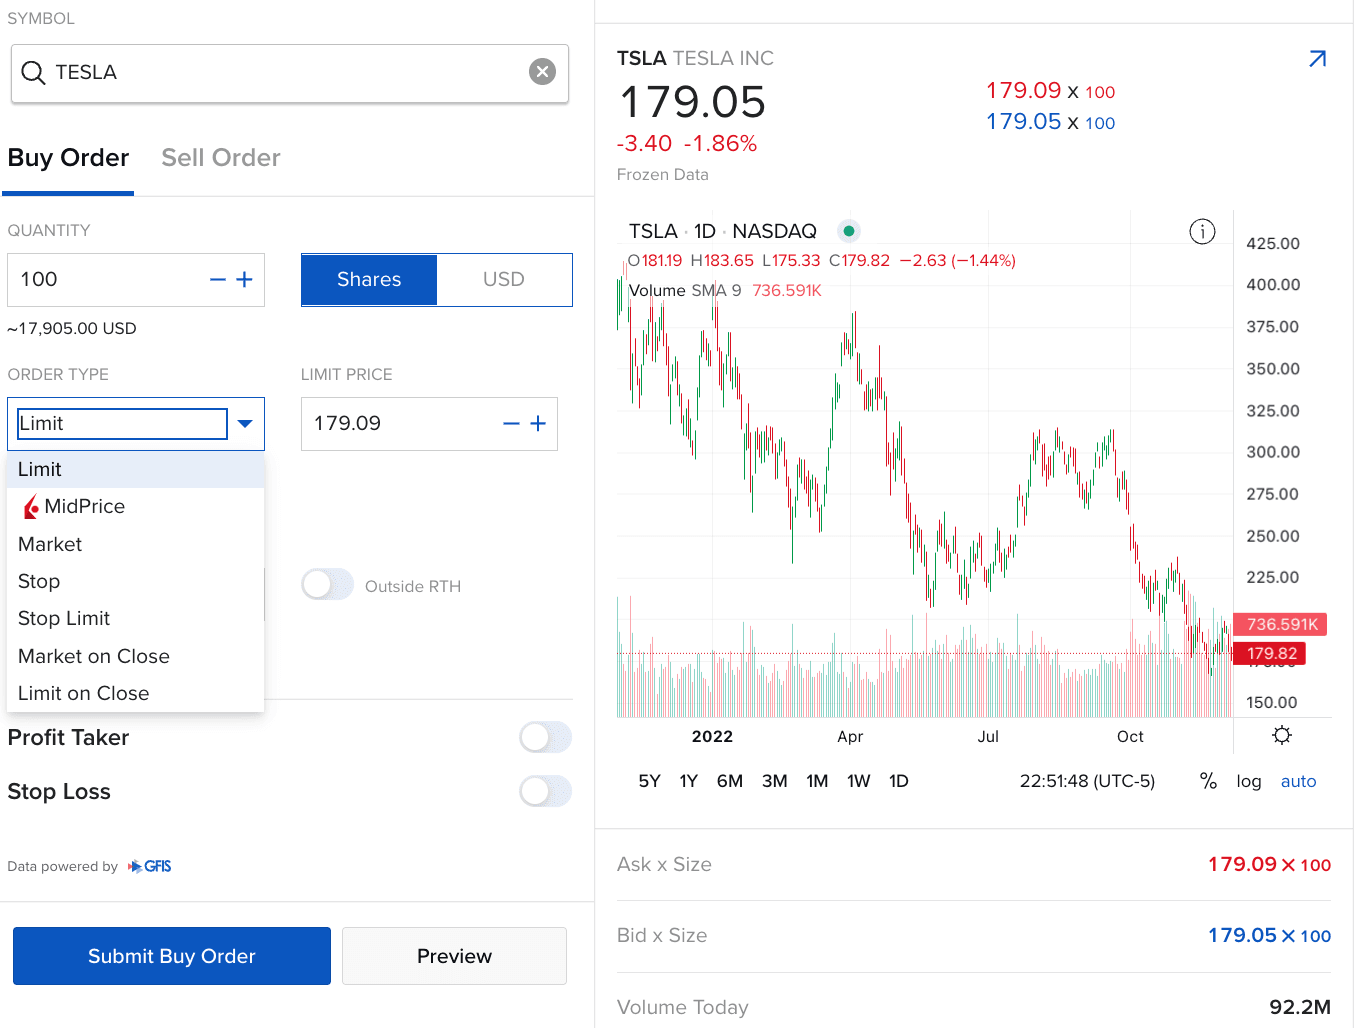This screenshot has height=1028, width=1362.
Task: Clear the TESLA symbol search field
Action: tap(542, 72)
